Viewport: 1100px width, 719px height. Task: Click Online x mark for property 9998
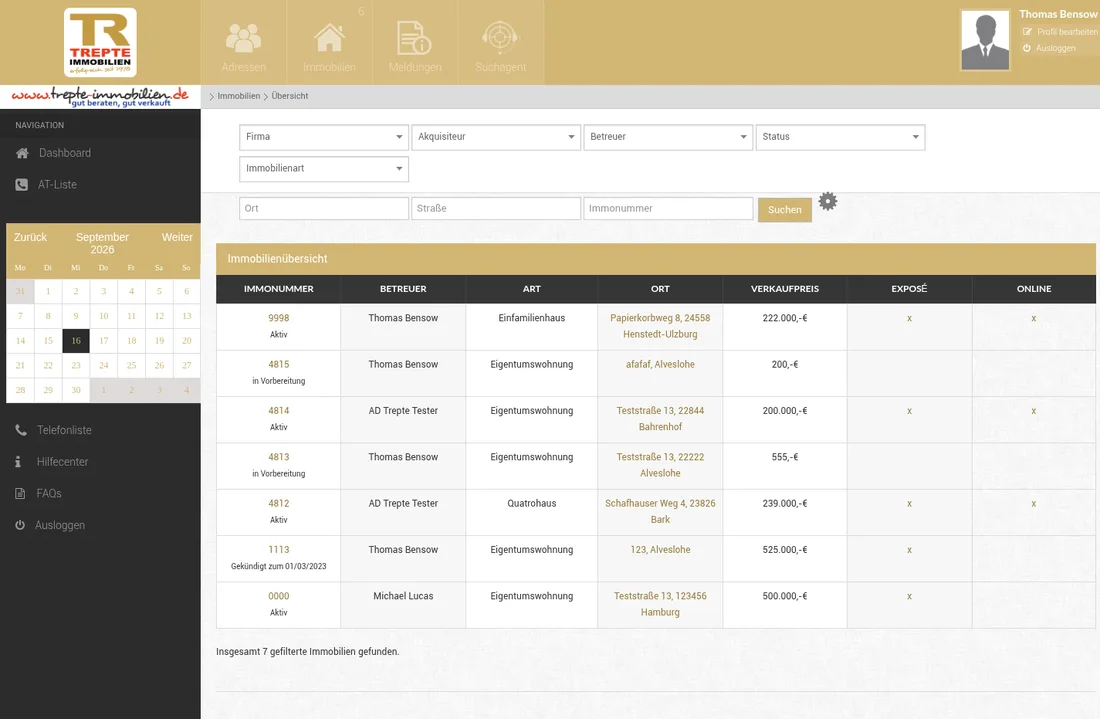coord(1033,318)
